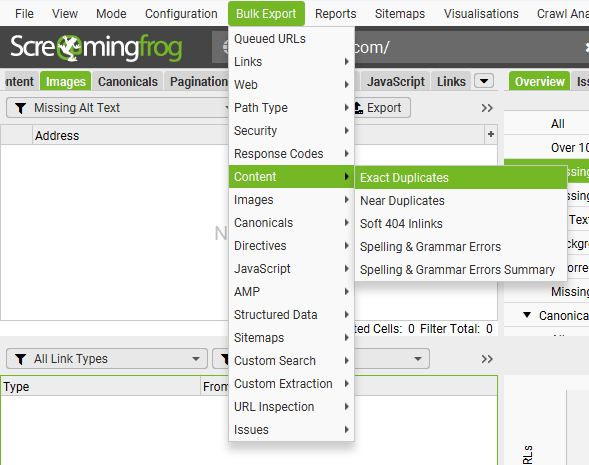Switch to the Canonicals tab
589x465 pixels.
128,81
